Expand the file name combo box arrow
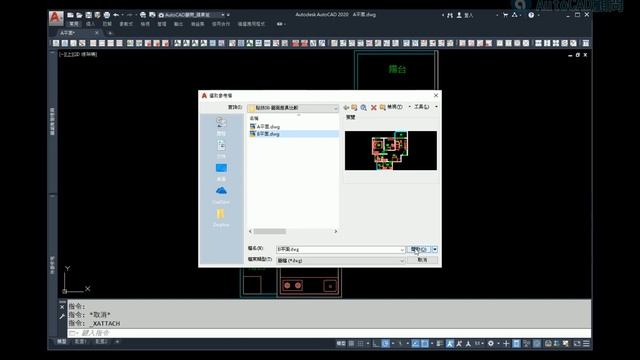Image resolution: width=640 pixels, height=360 pixels. 402,249
